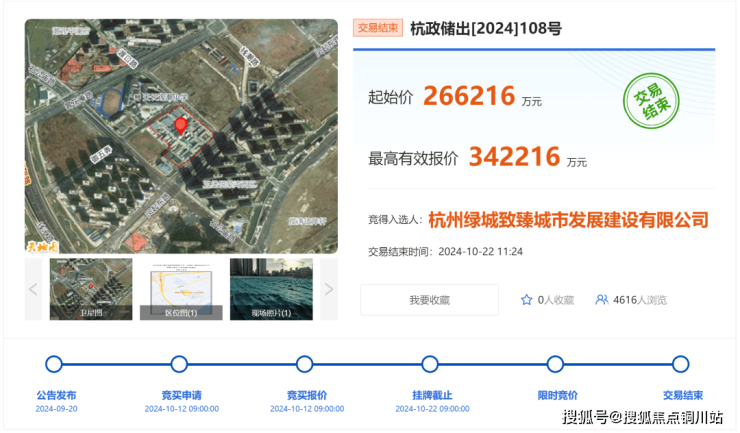Image resolution: width=740 pixels, height=433 pixels.
Task: Select the 区位图(1) thumbnail
Action: point(181,289)
